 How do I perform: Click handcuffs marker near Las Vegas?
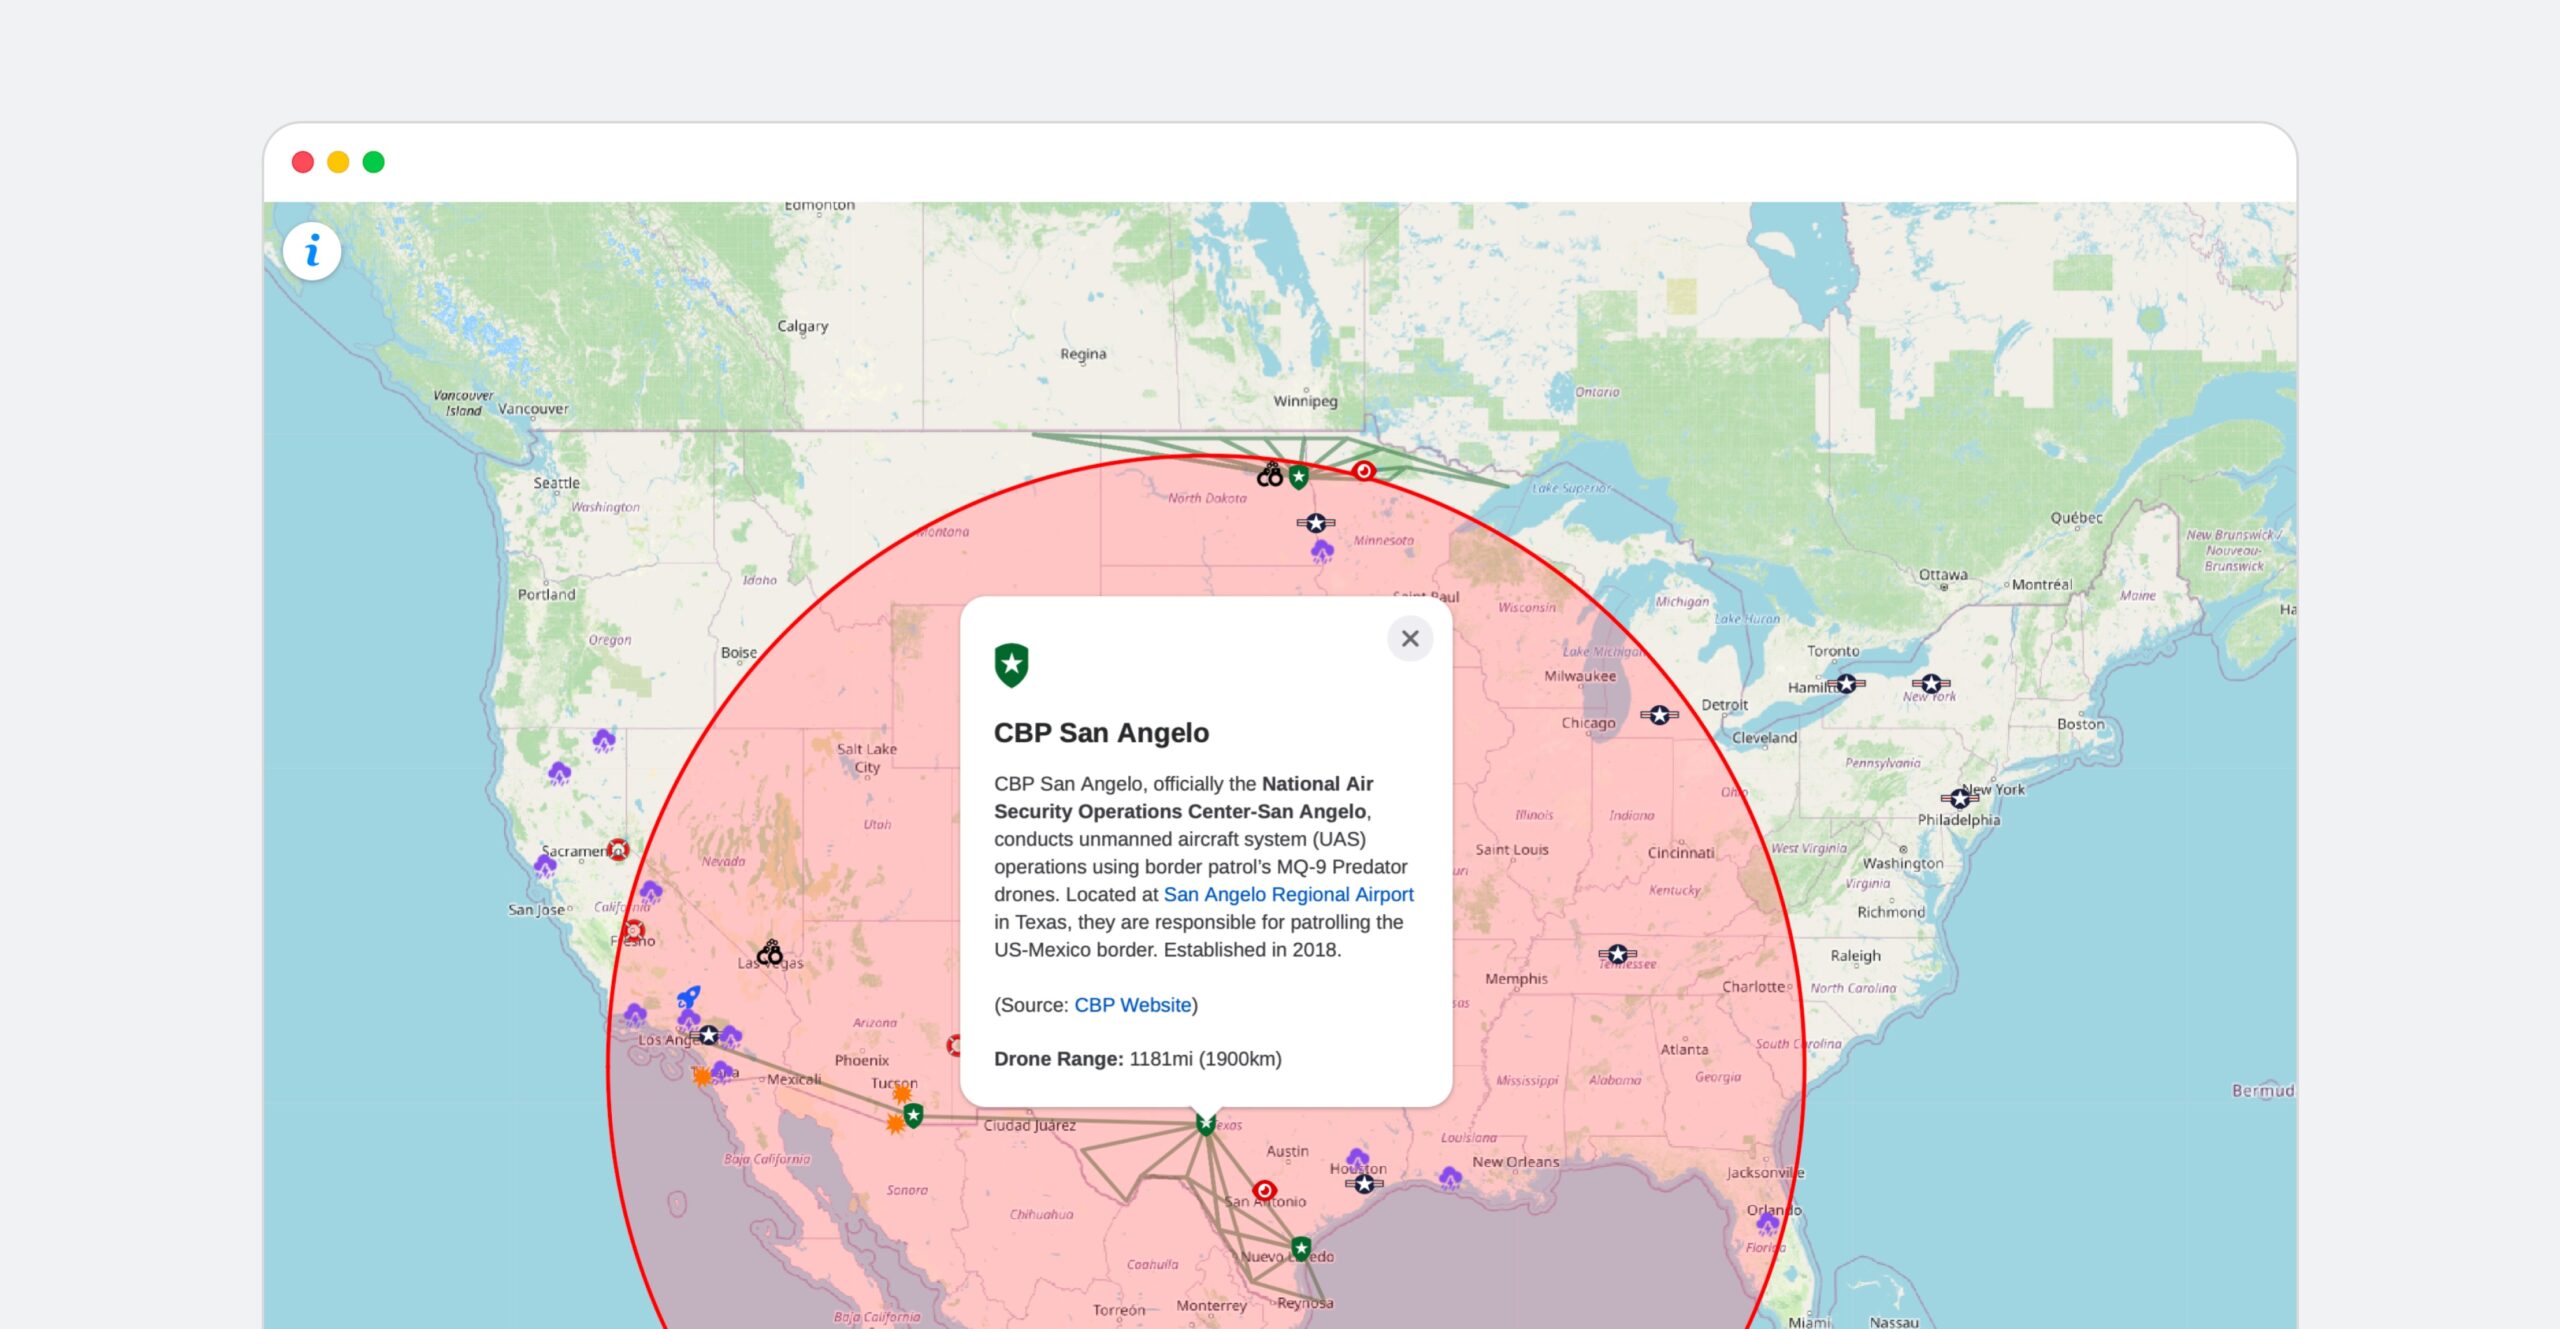[769, 952]
